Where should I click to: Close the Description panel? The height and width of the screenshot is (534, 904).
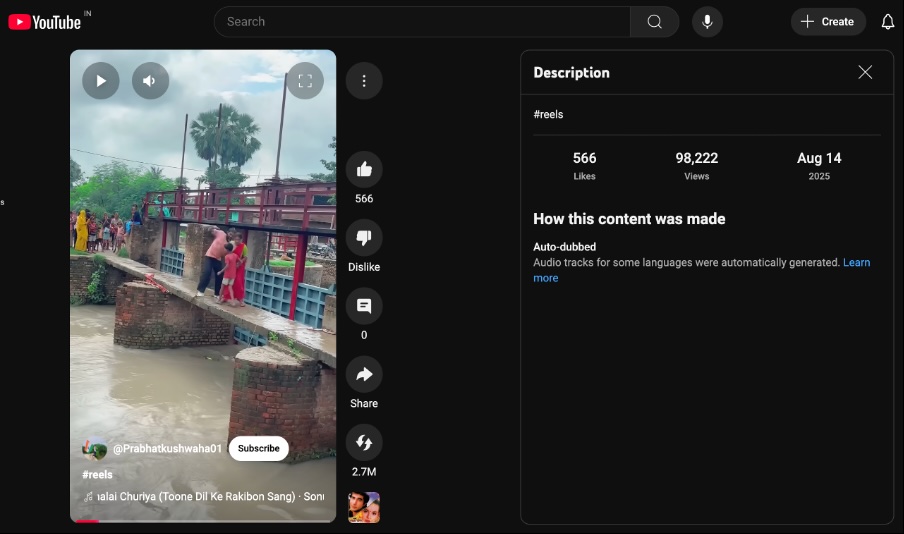click(865, 72)
